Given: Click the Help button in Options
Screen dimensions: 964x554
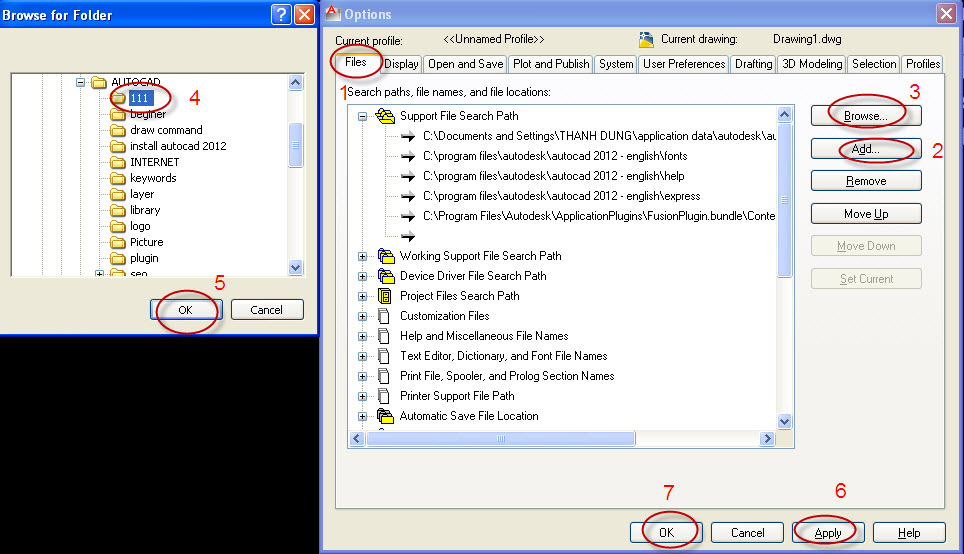Looking at the screenshot, I should (x=909, y=532).
